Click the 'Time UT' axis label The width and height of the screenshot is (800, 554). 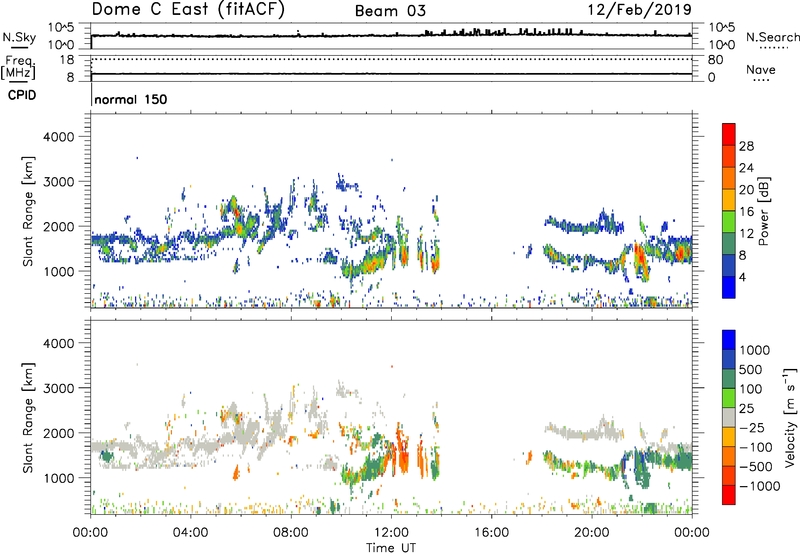click(x=391, y=548)
